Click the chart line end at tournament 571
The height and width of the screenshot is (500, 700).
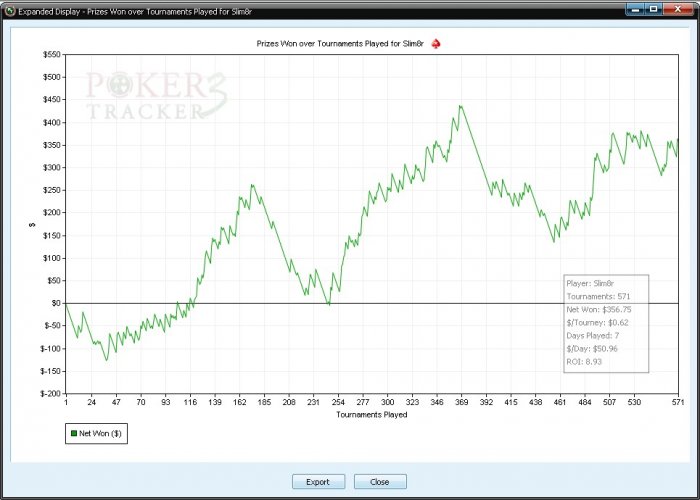[x=678, y=140]
